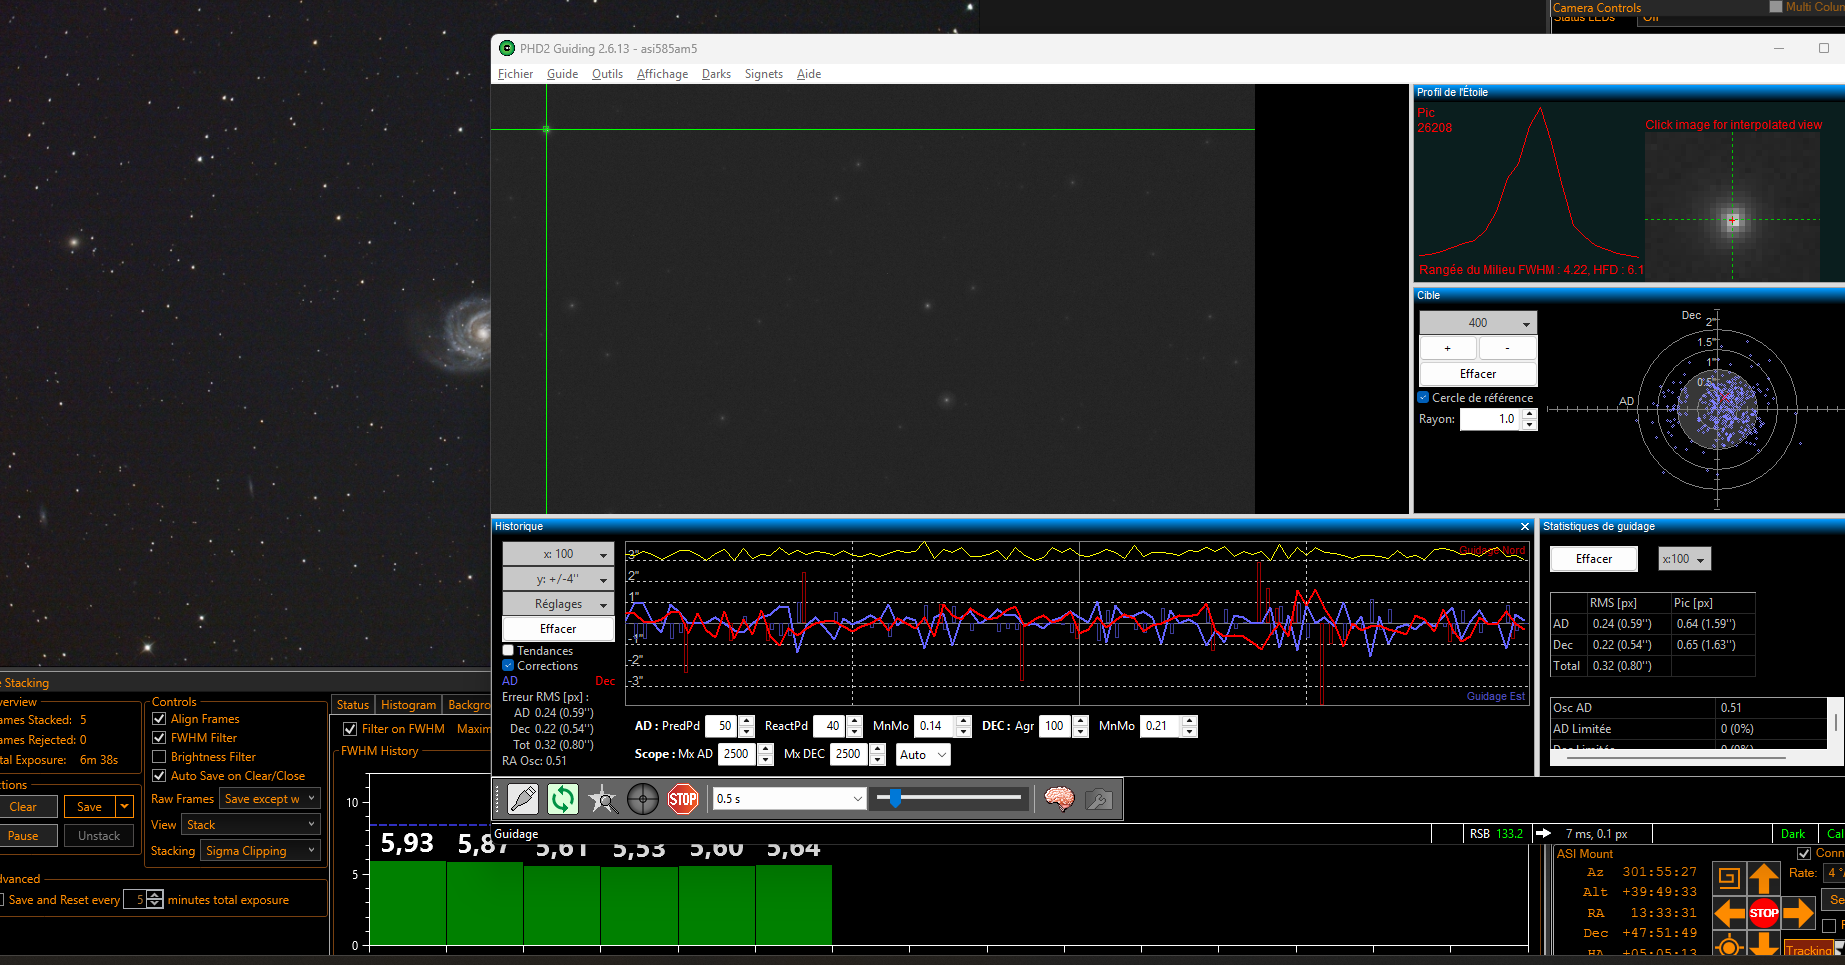Click the mount right arrow
Screen dimensions: 1845x965
(1798, 912)
